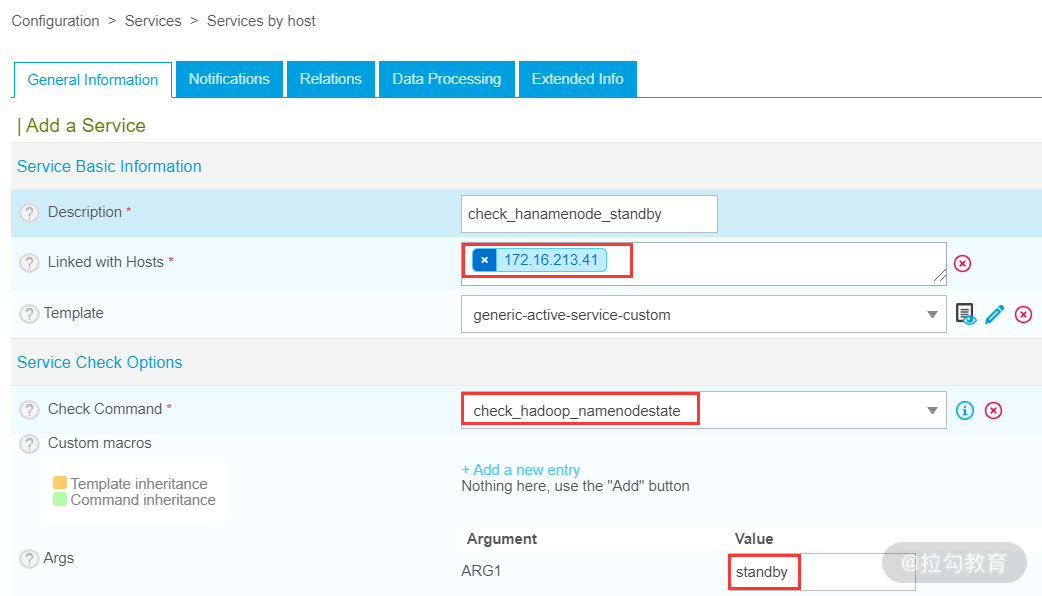Clear Linked with Hosts using red circle icon
The height and width of the screenshot is (596, 1042).
pos(962,263)
